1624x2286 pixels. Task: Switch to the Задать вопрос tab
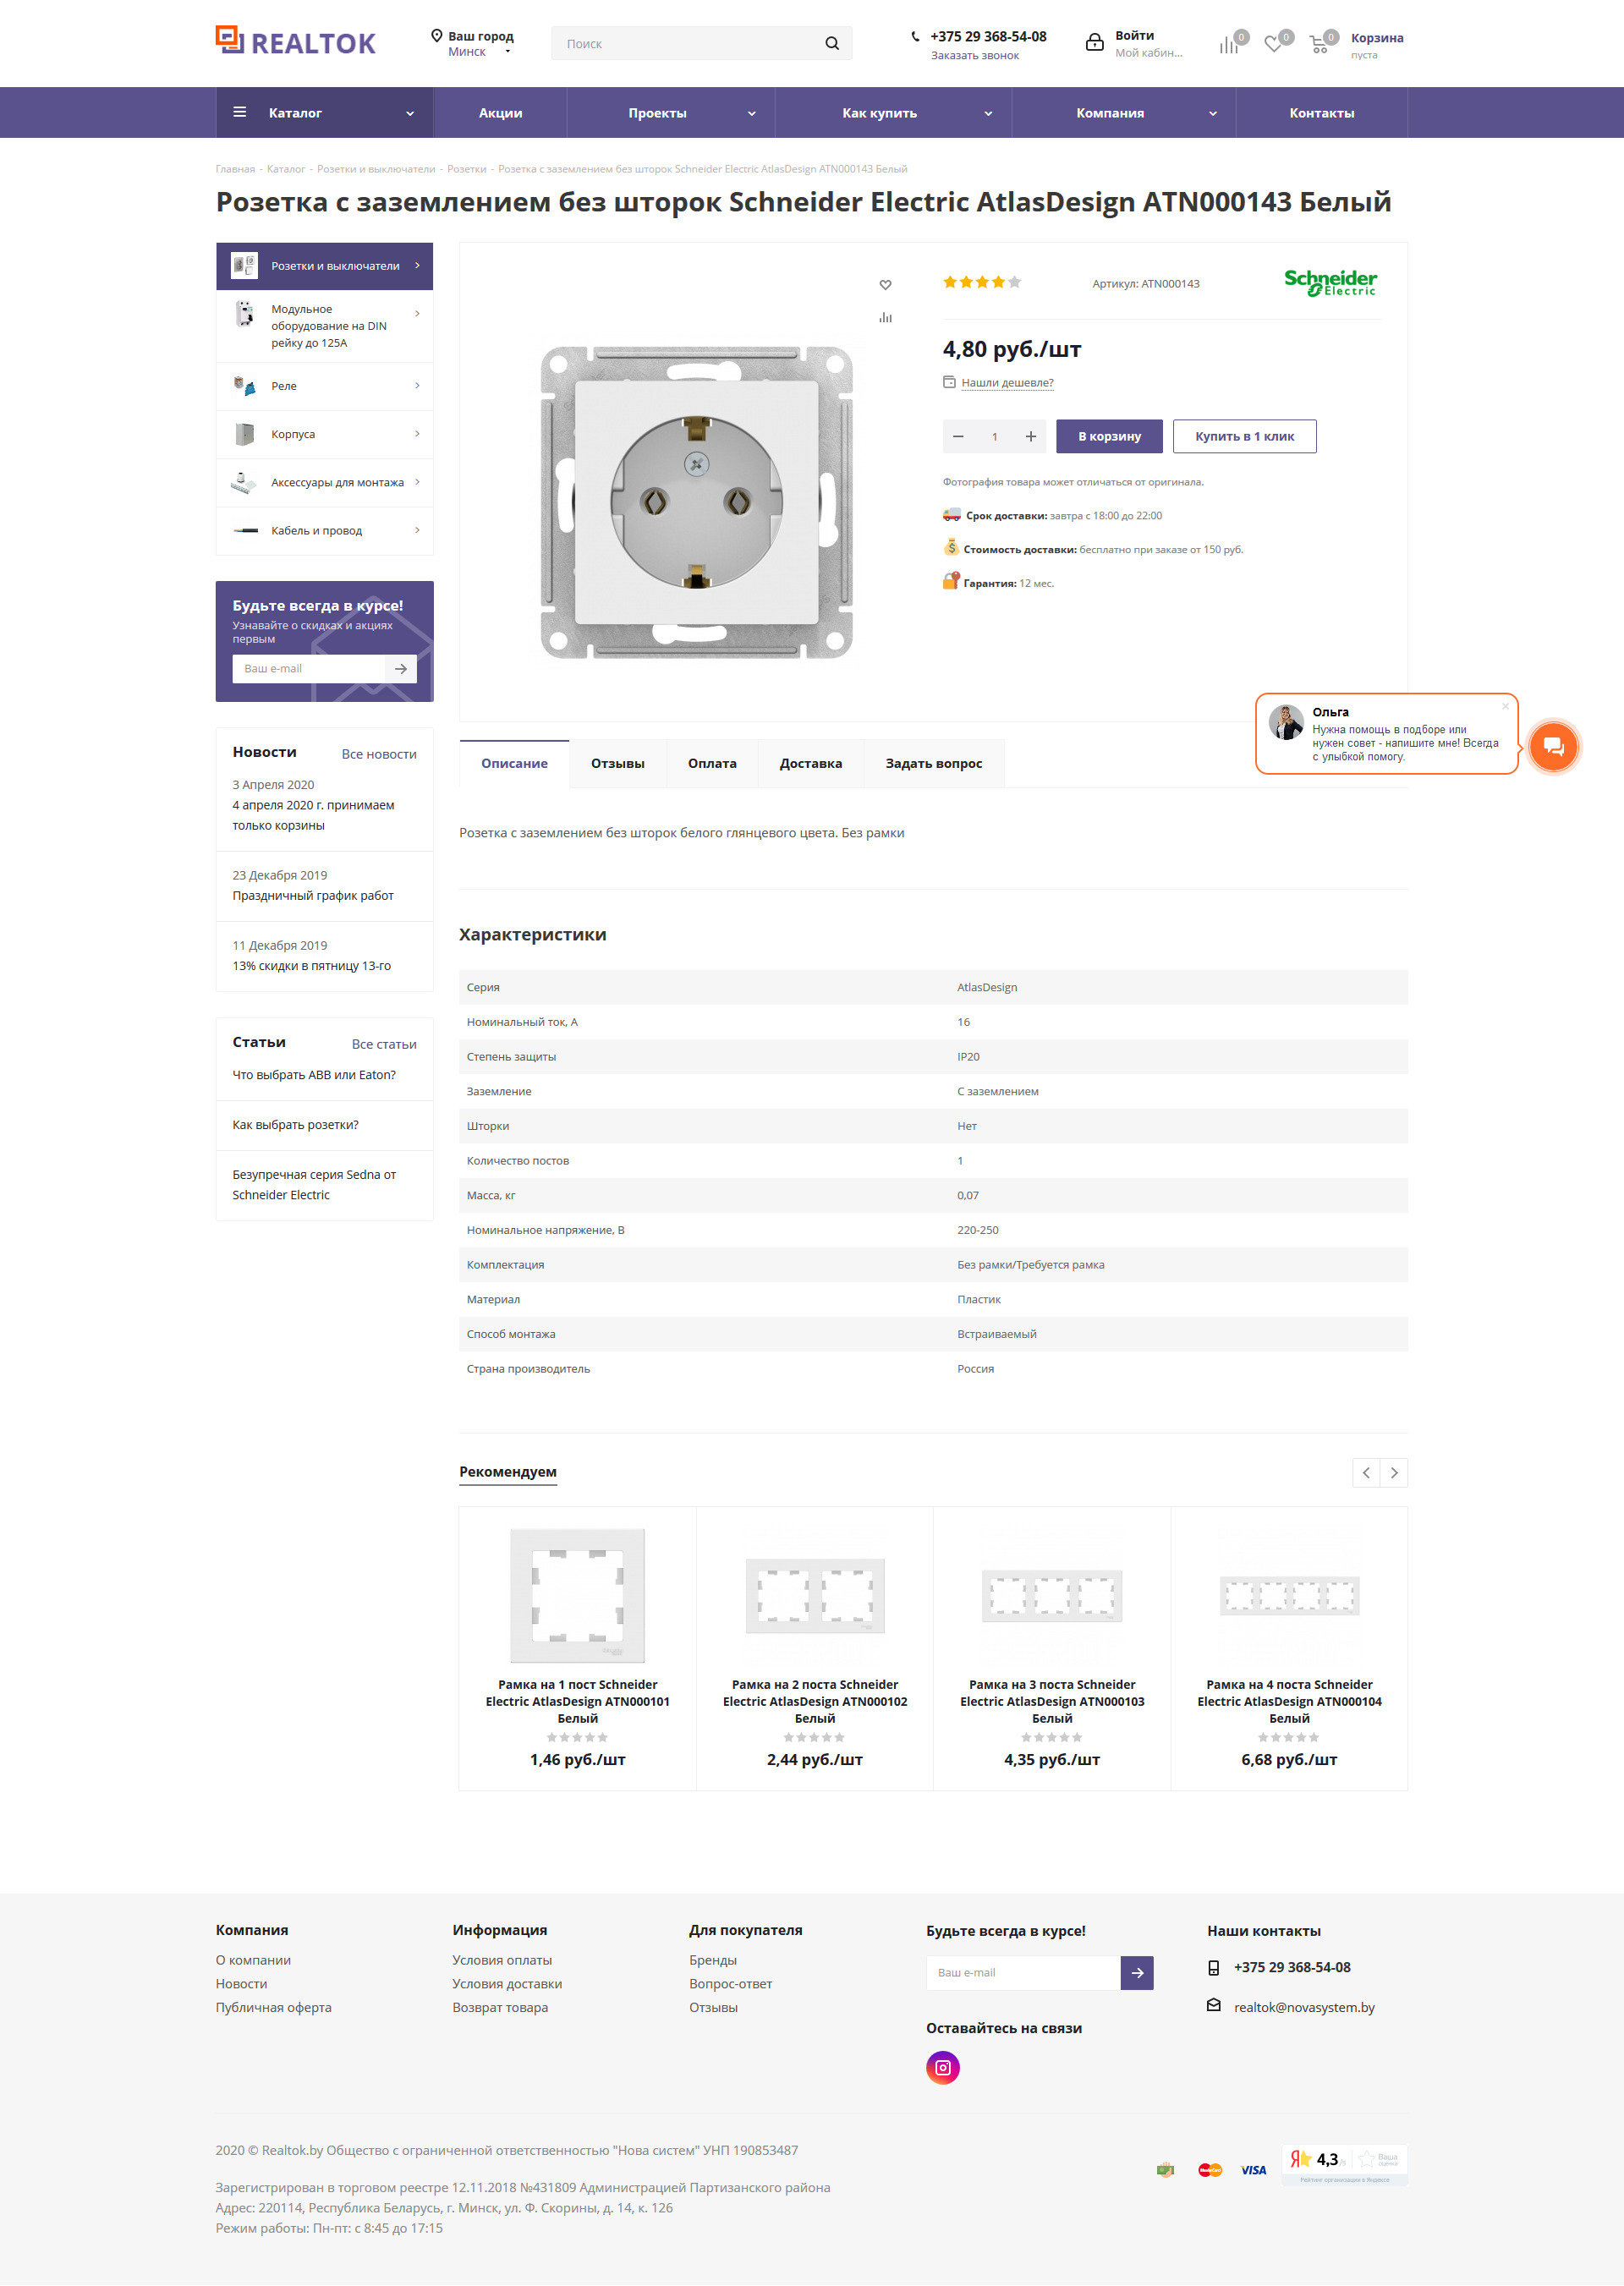point(933,763)
